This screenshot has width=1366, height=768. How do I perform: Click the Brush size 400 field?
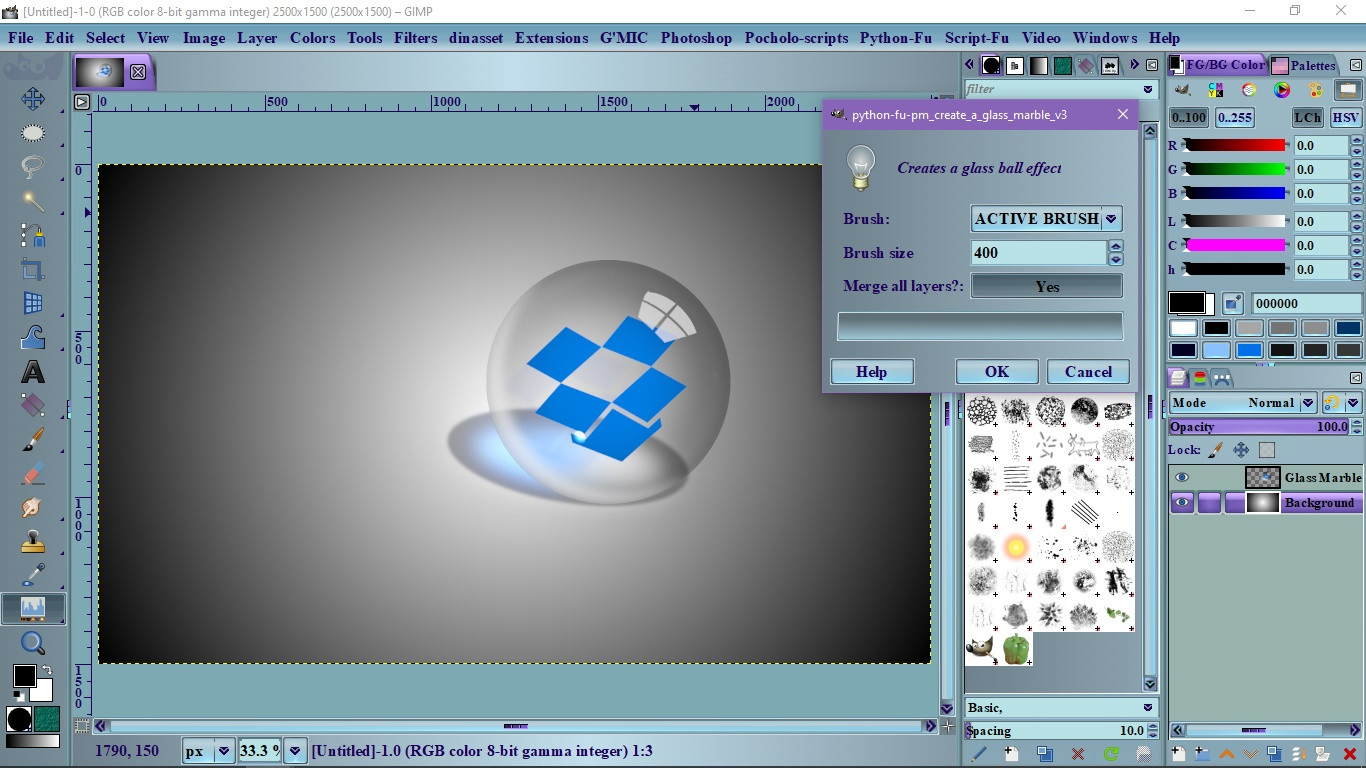1039,253
